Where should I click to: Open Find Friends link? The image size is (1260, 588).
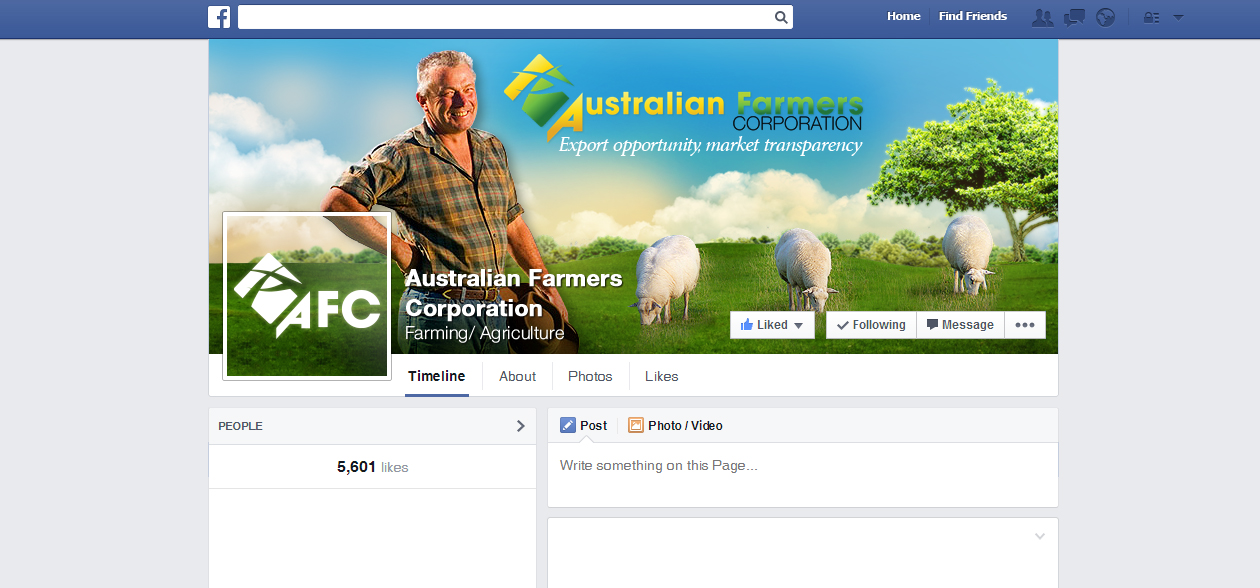click(973, 16)
